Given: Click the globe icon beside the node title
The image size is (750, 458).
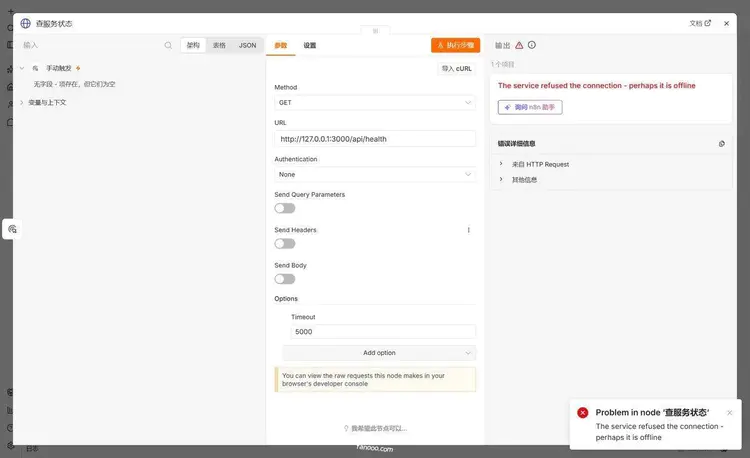Looking at the screenshot, I should tap(25, 23).
